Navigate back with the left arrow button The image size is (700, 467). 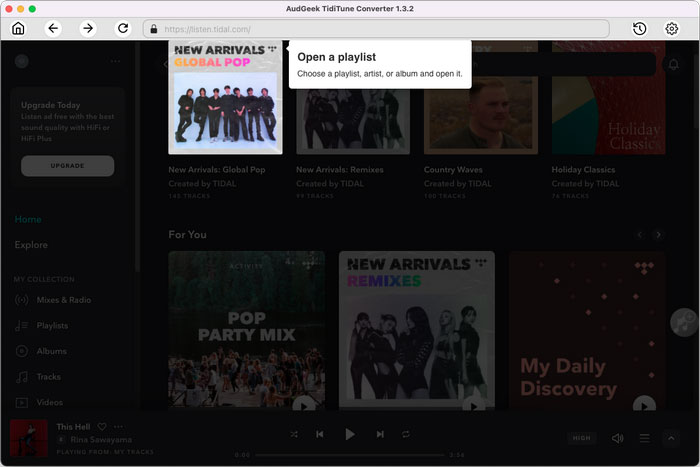(53, 29)
